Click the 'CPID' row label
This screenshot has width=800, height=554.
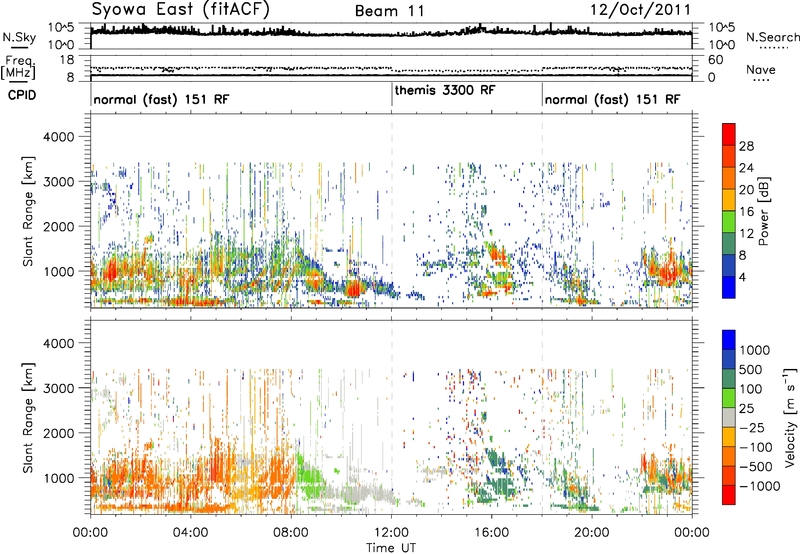click(22, 95)
